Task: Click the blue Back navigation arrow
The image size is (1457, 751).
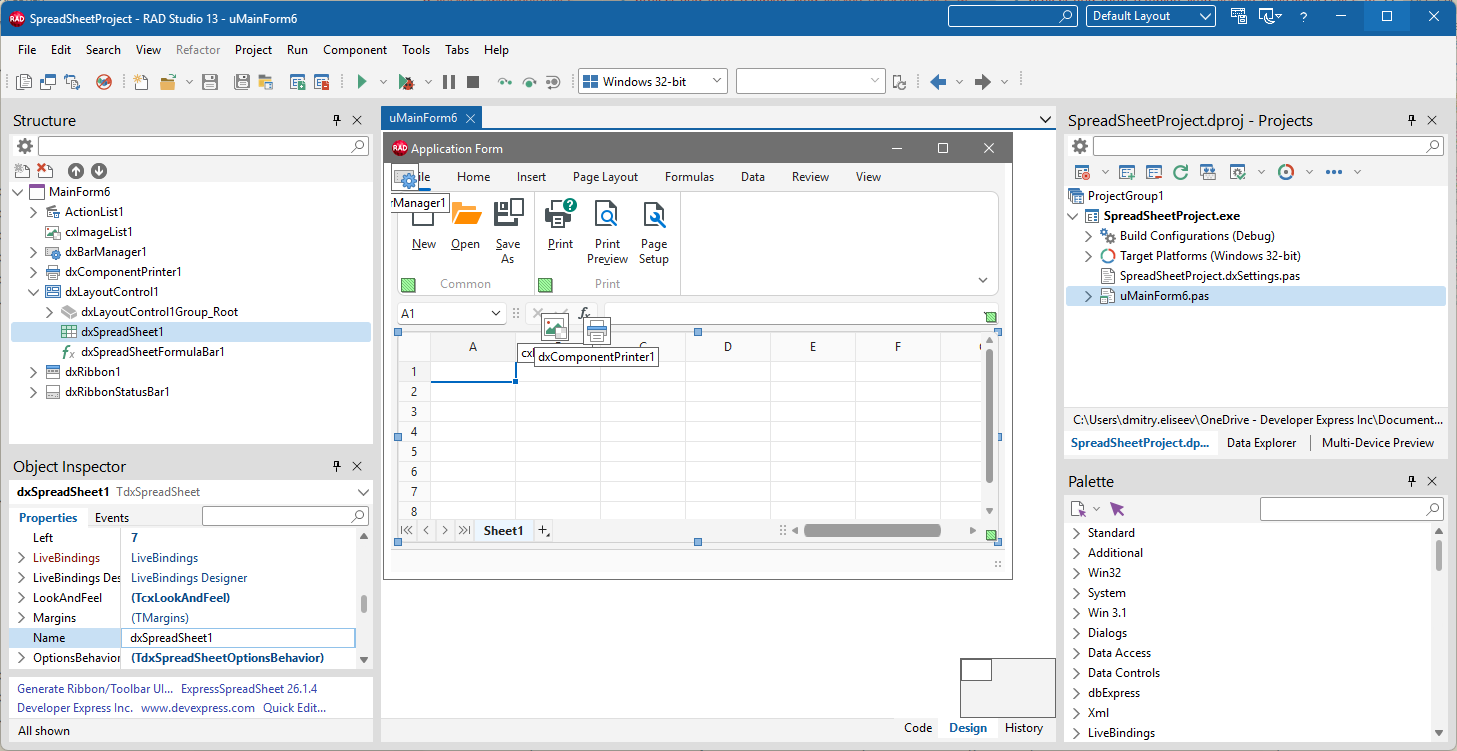Action: click(938, 82)
